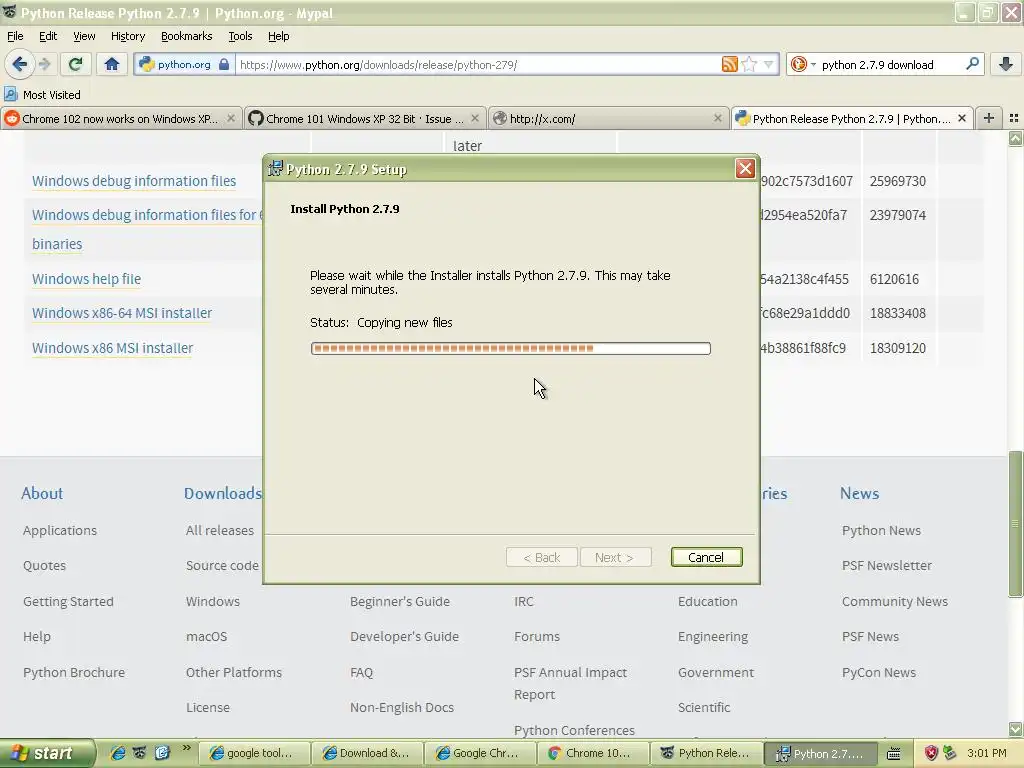Open the Help menu
Viewport: 1024px width, 768px height.
(x=279, y=36)
